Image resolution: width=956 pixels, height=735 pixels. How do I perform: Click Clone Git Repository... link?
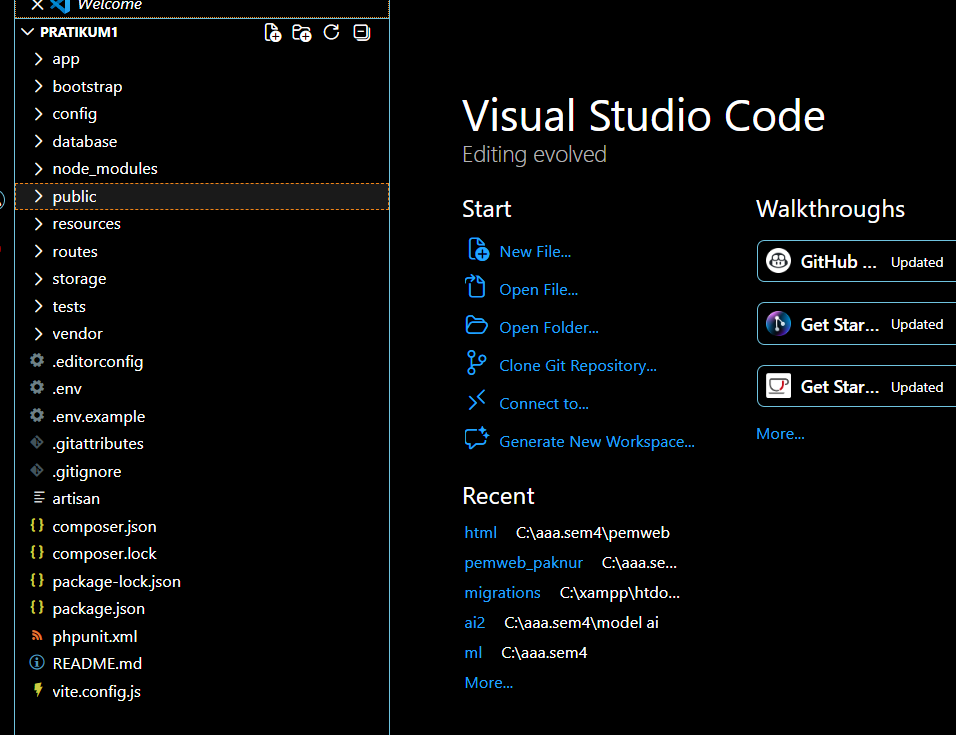tap(578, 366)
